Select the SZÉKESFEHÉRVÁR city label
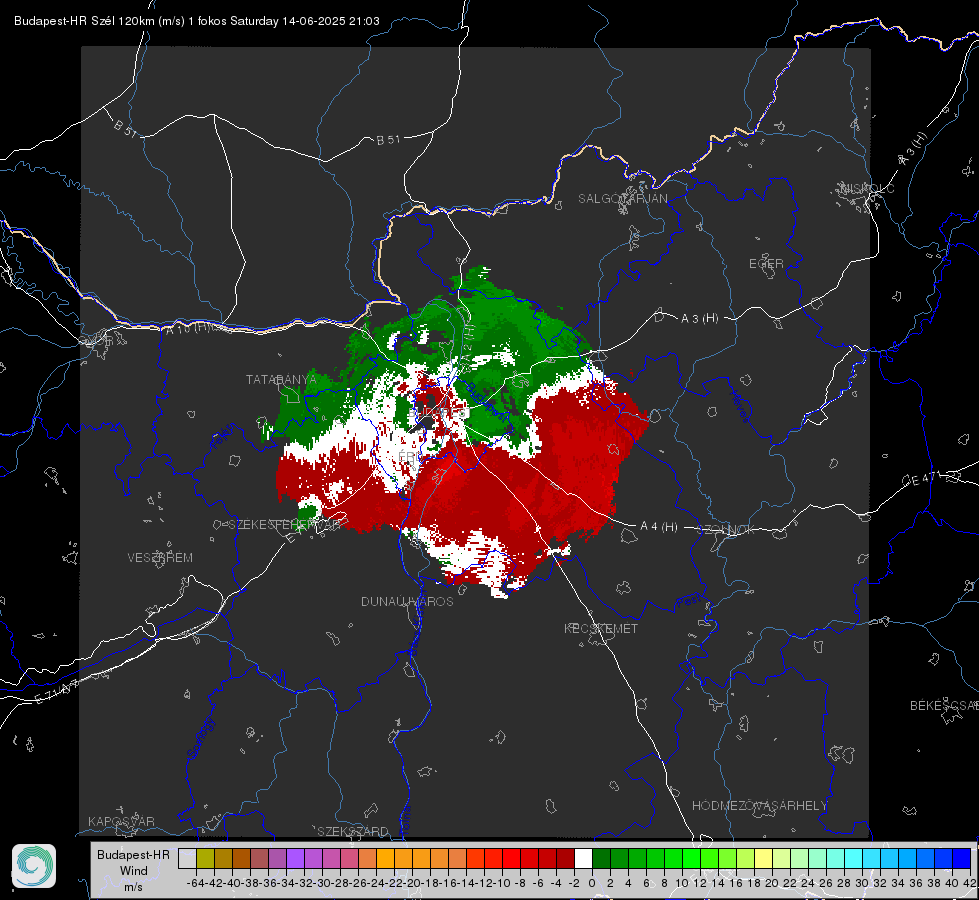 pos(284,525)
